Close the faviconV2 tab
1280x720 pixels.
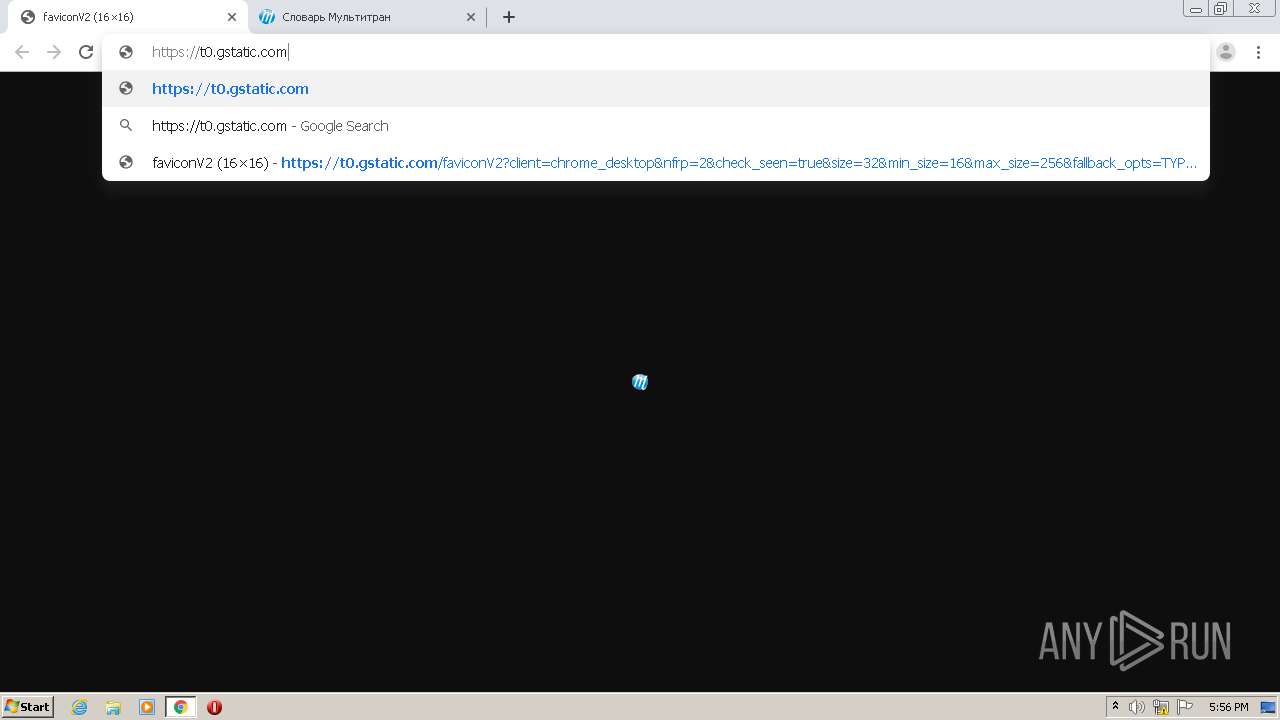pos(232,17)
